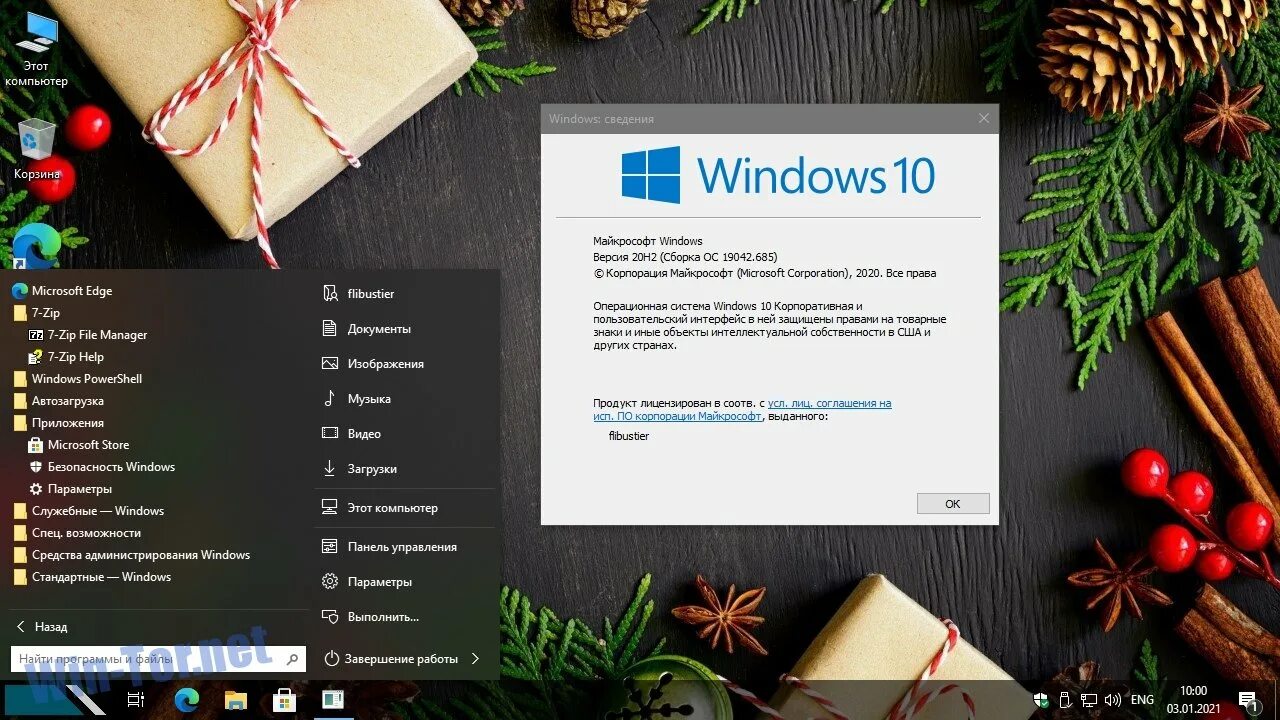1280x720 pixels.
Task: Open Параметры with gear icon in right column
Action: coord(366,582)
